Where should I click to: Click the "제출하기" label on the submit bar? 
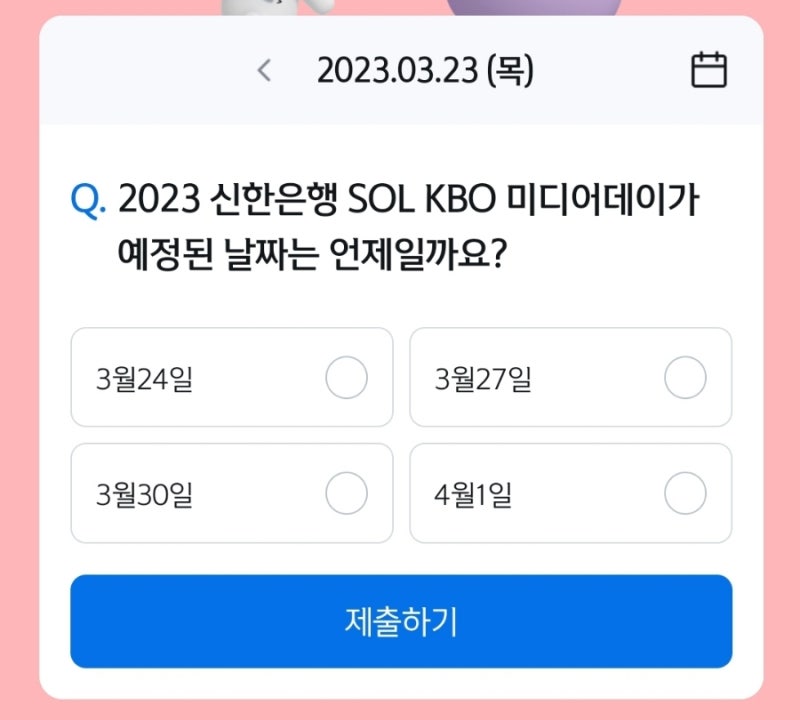pyautogui.click(x=399, y=622)
